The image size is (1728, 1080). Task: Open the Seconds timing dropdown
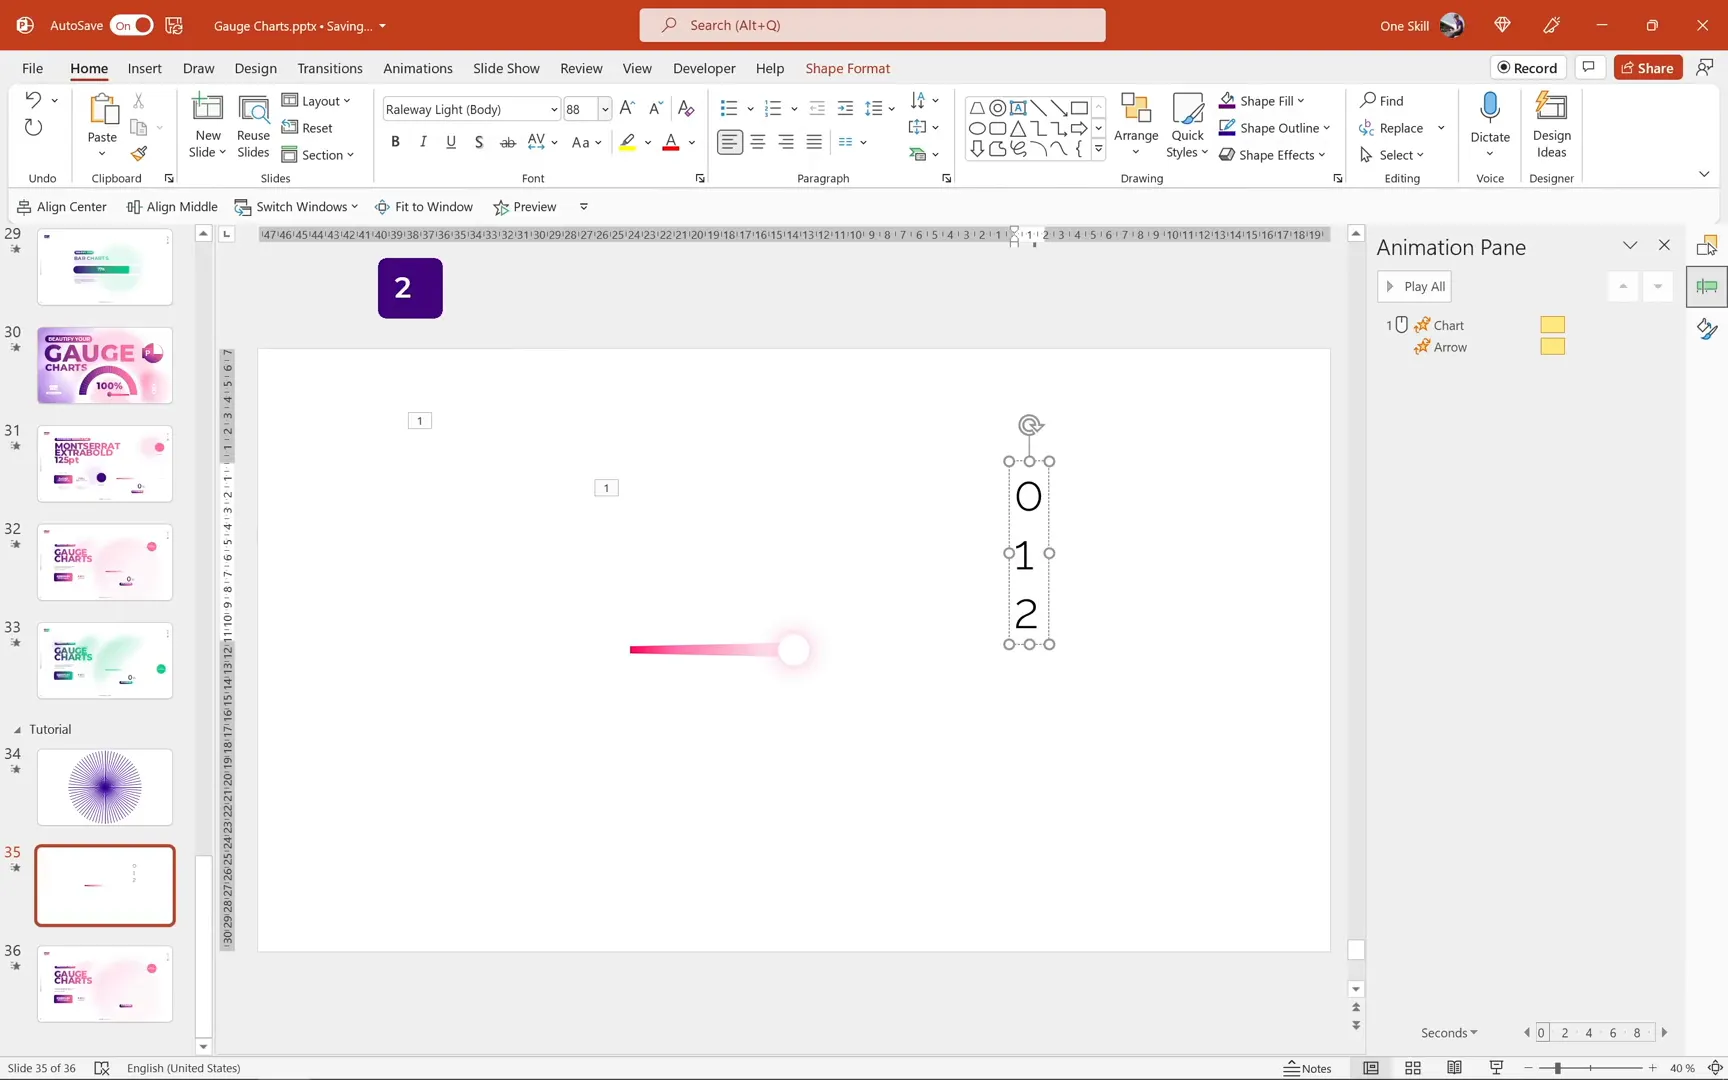tap(1447, 1032)
